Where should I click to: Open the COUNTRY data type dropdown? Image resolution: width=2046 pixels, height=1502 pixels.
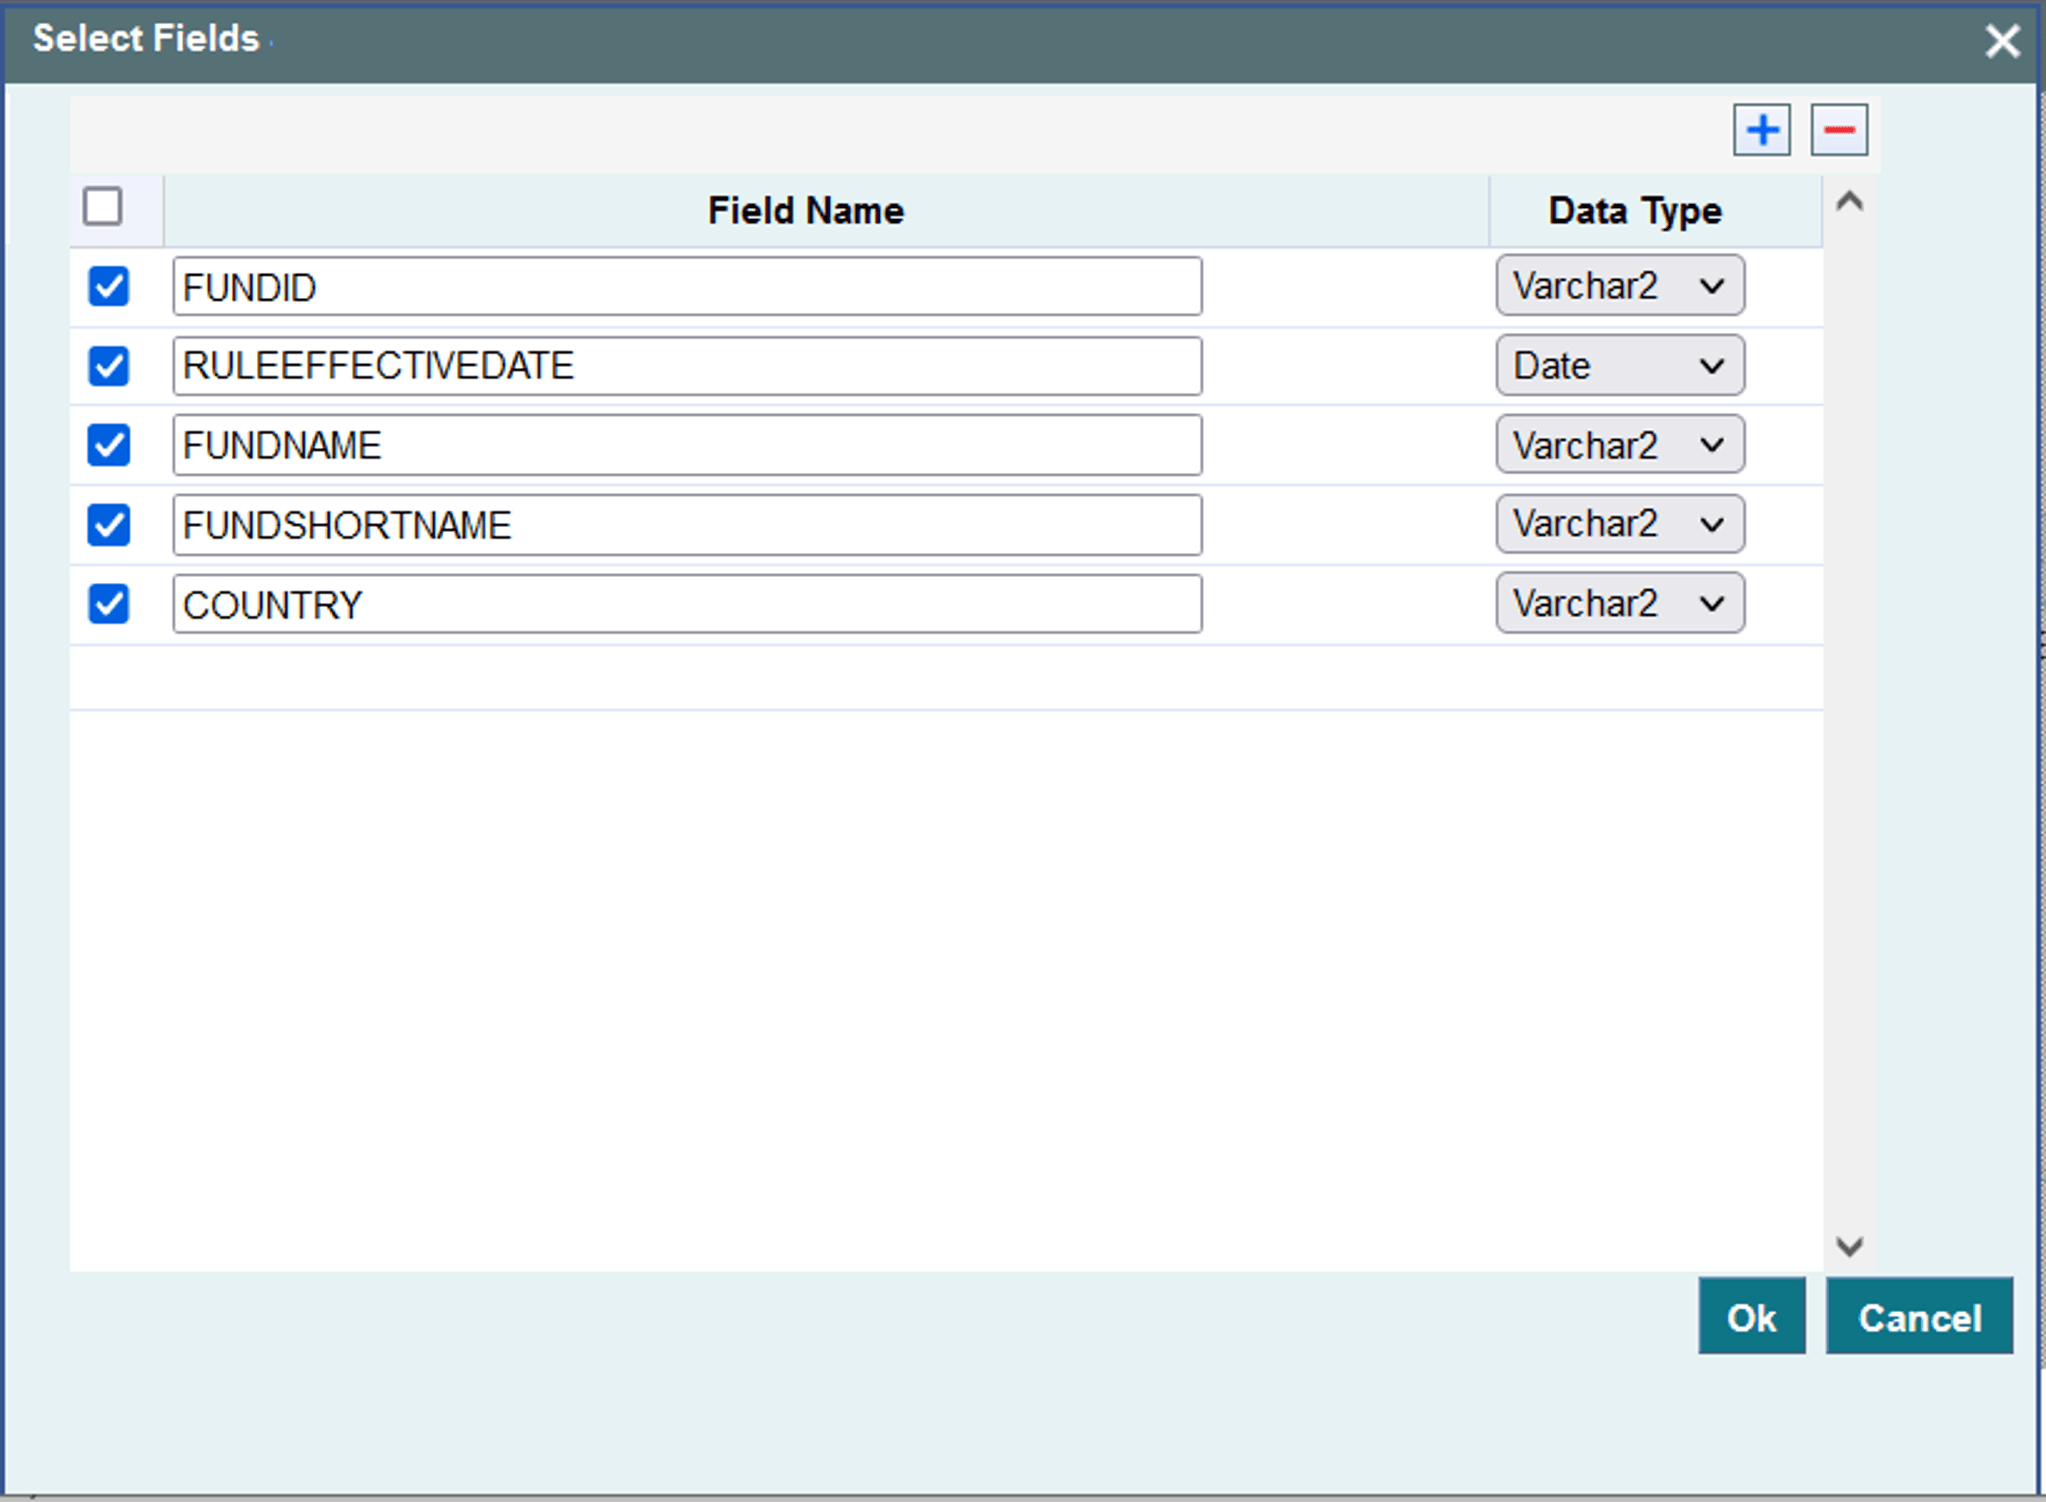pos(1619,603)
